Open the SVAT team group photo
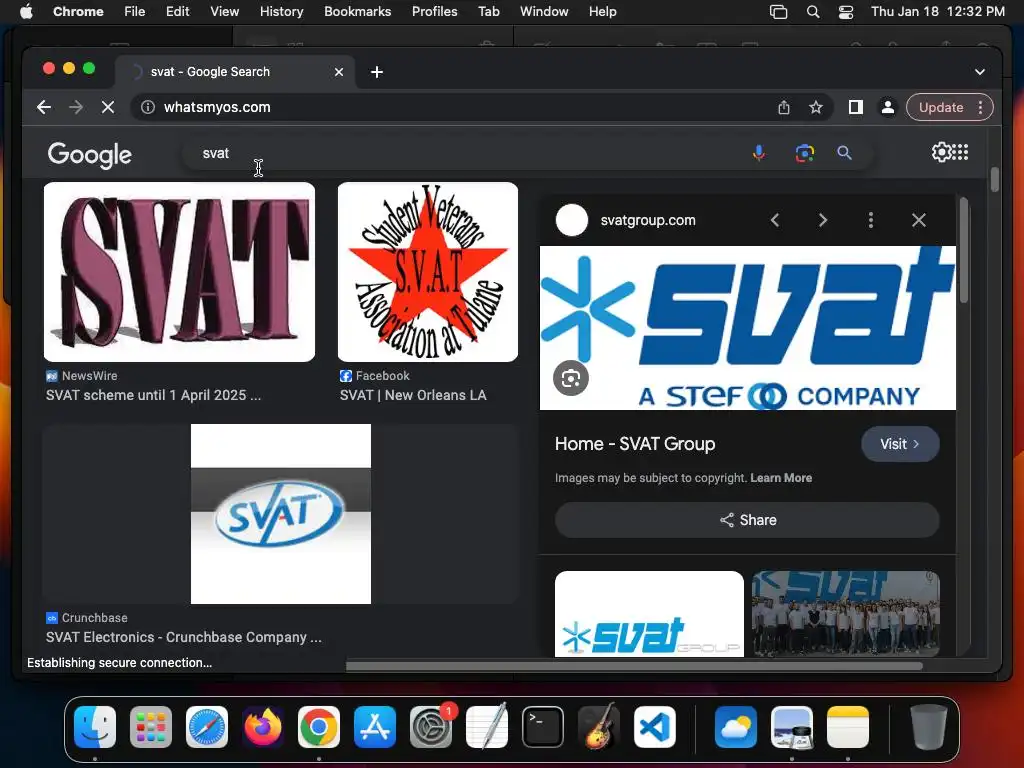Screen dimensions: 1024x768 846,614
